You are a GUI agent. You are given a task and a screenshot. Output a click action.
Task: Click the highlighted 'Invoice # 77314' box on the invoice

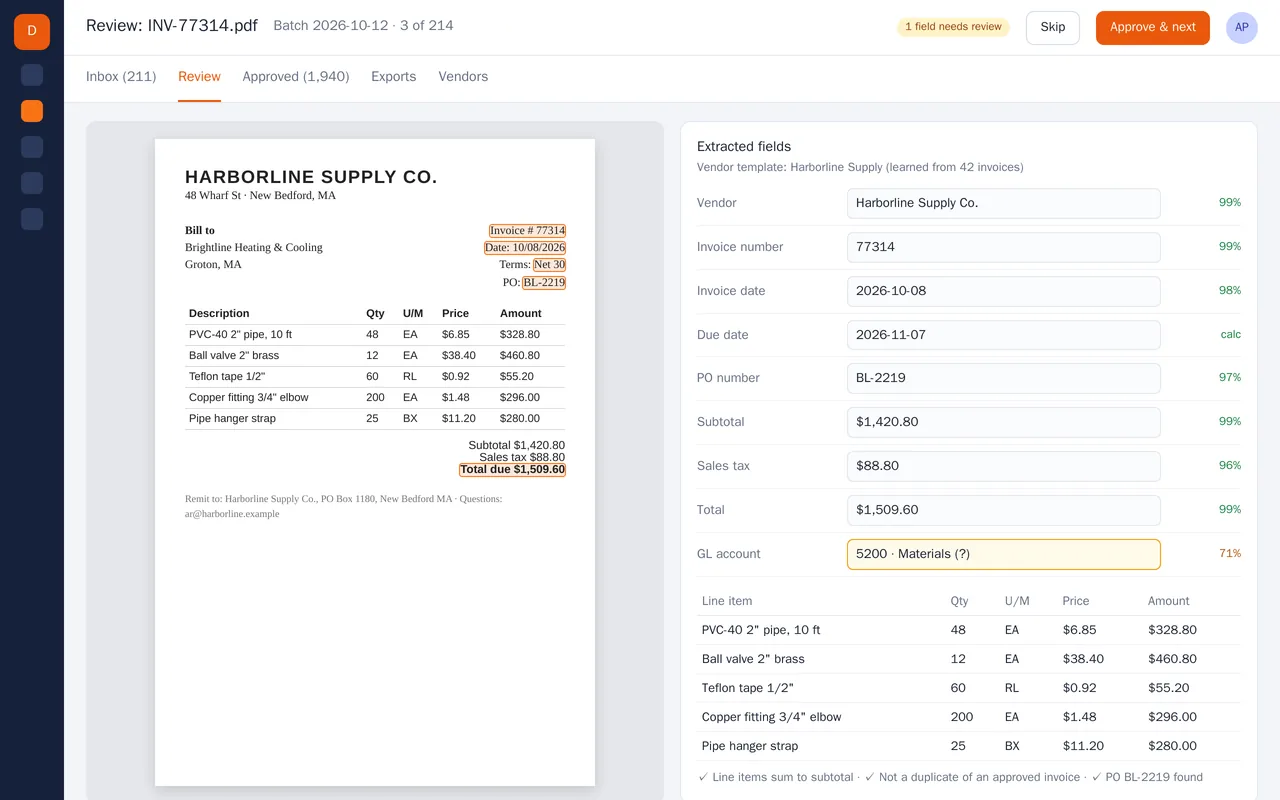point(527,230)
